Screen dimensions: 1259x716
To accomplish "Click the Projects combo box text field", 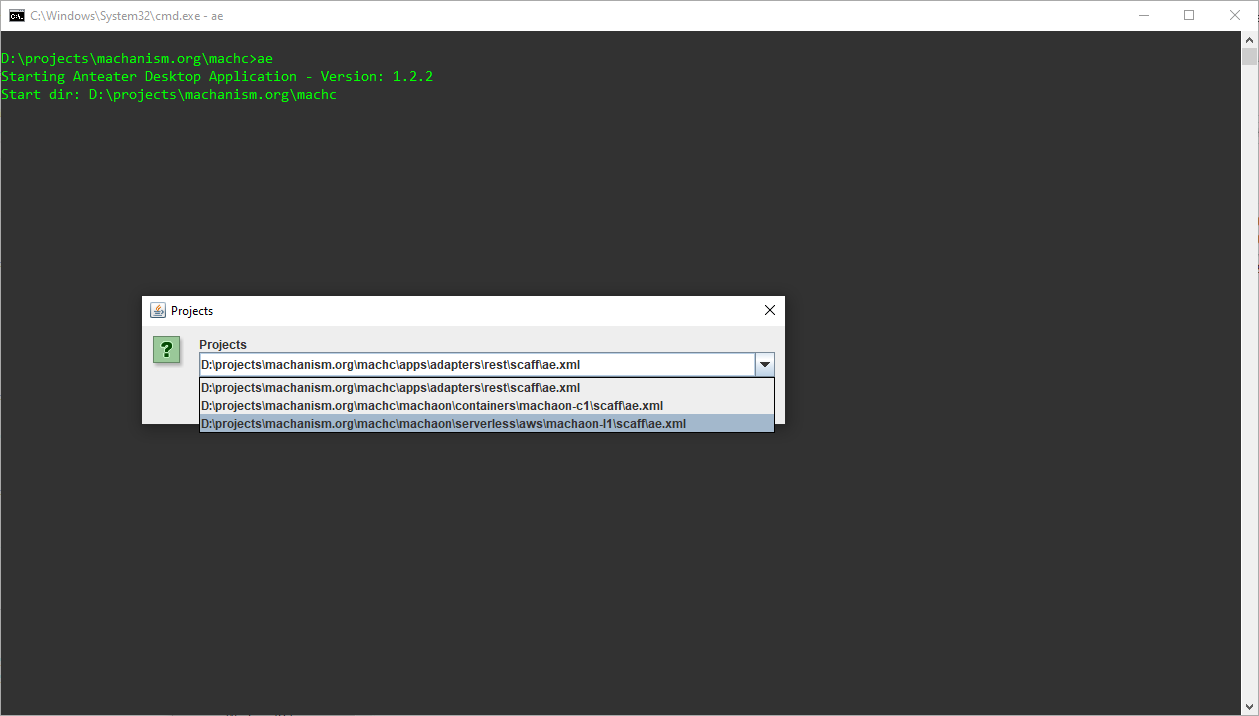I will (x=476, y=365).
